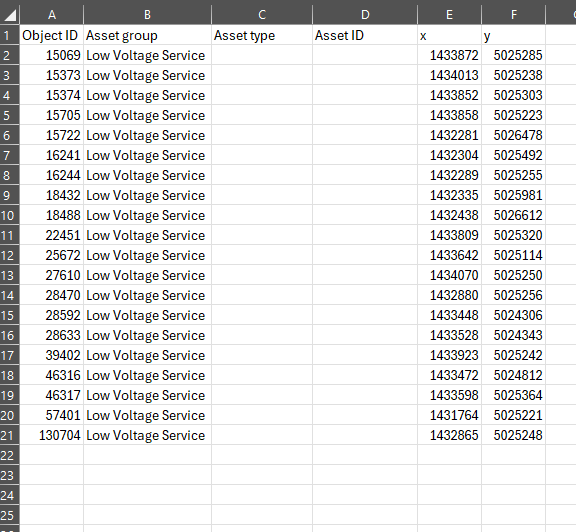
Task: Select cell with Object ID 39402
Action: (51, 355)
